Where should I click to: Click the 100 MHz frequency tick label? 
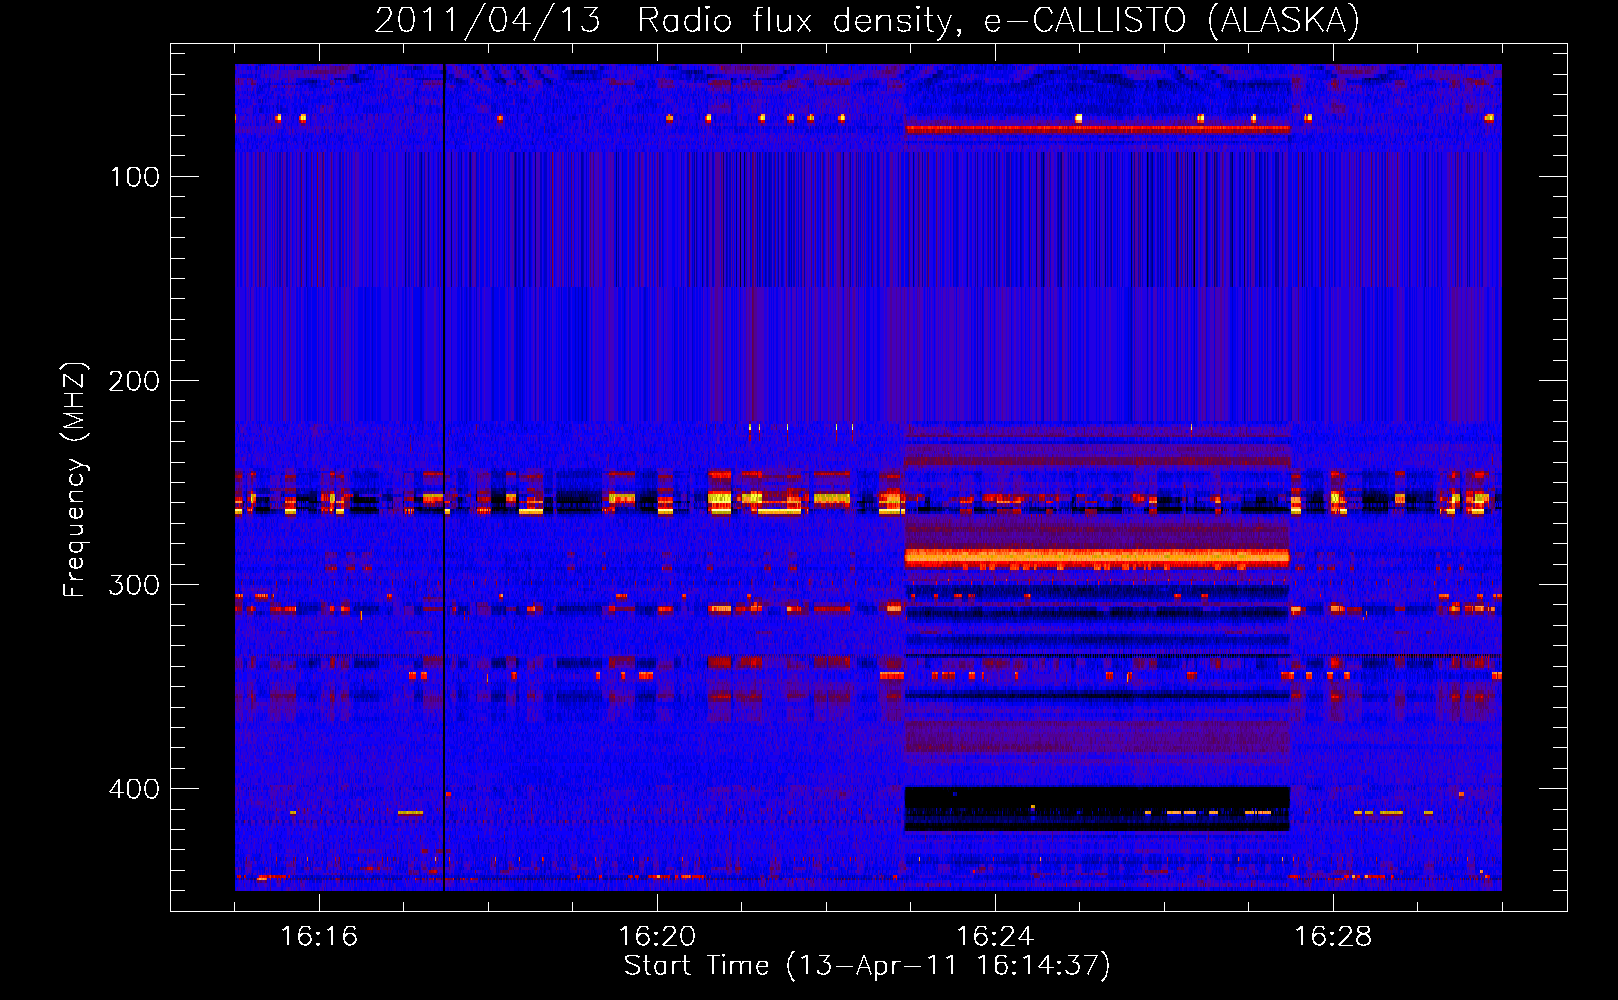click(135, 177)
